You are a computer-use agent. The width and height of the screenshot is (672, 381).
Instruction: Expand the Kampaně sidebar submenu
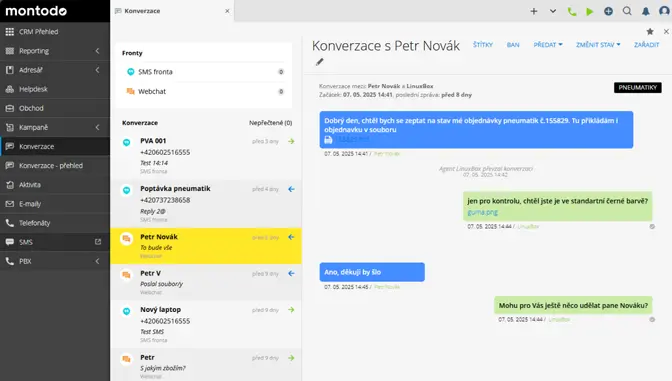[x=97, y=127]
